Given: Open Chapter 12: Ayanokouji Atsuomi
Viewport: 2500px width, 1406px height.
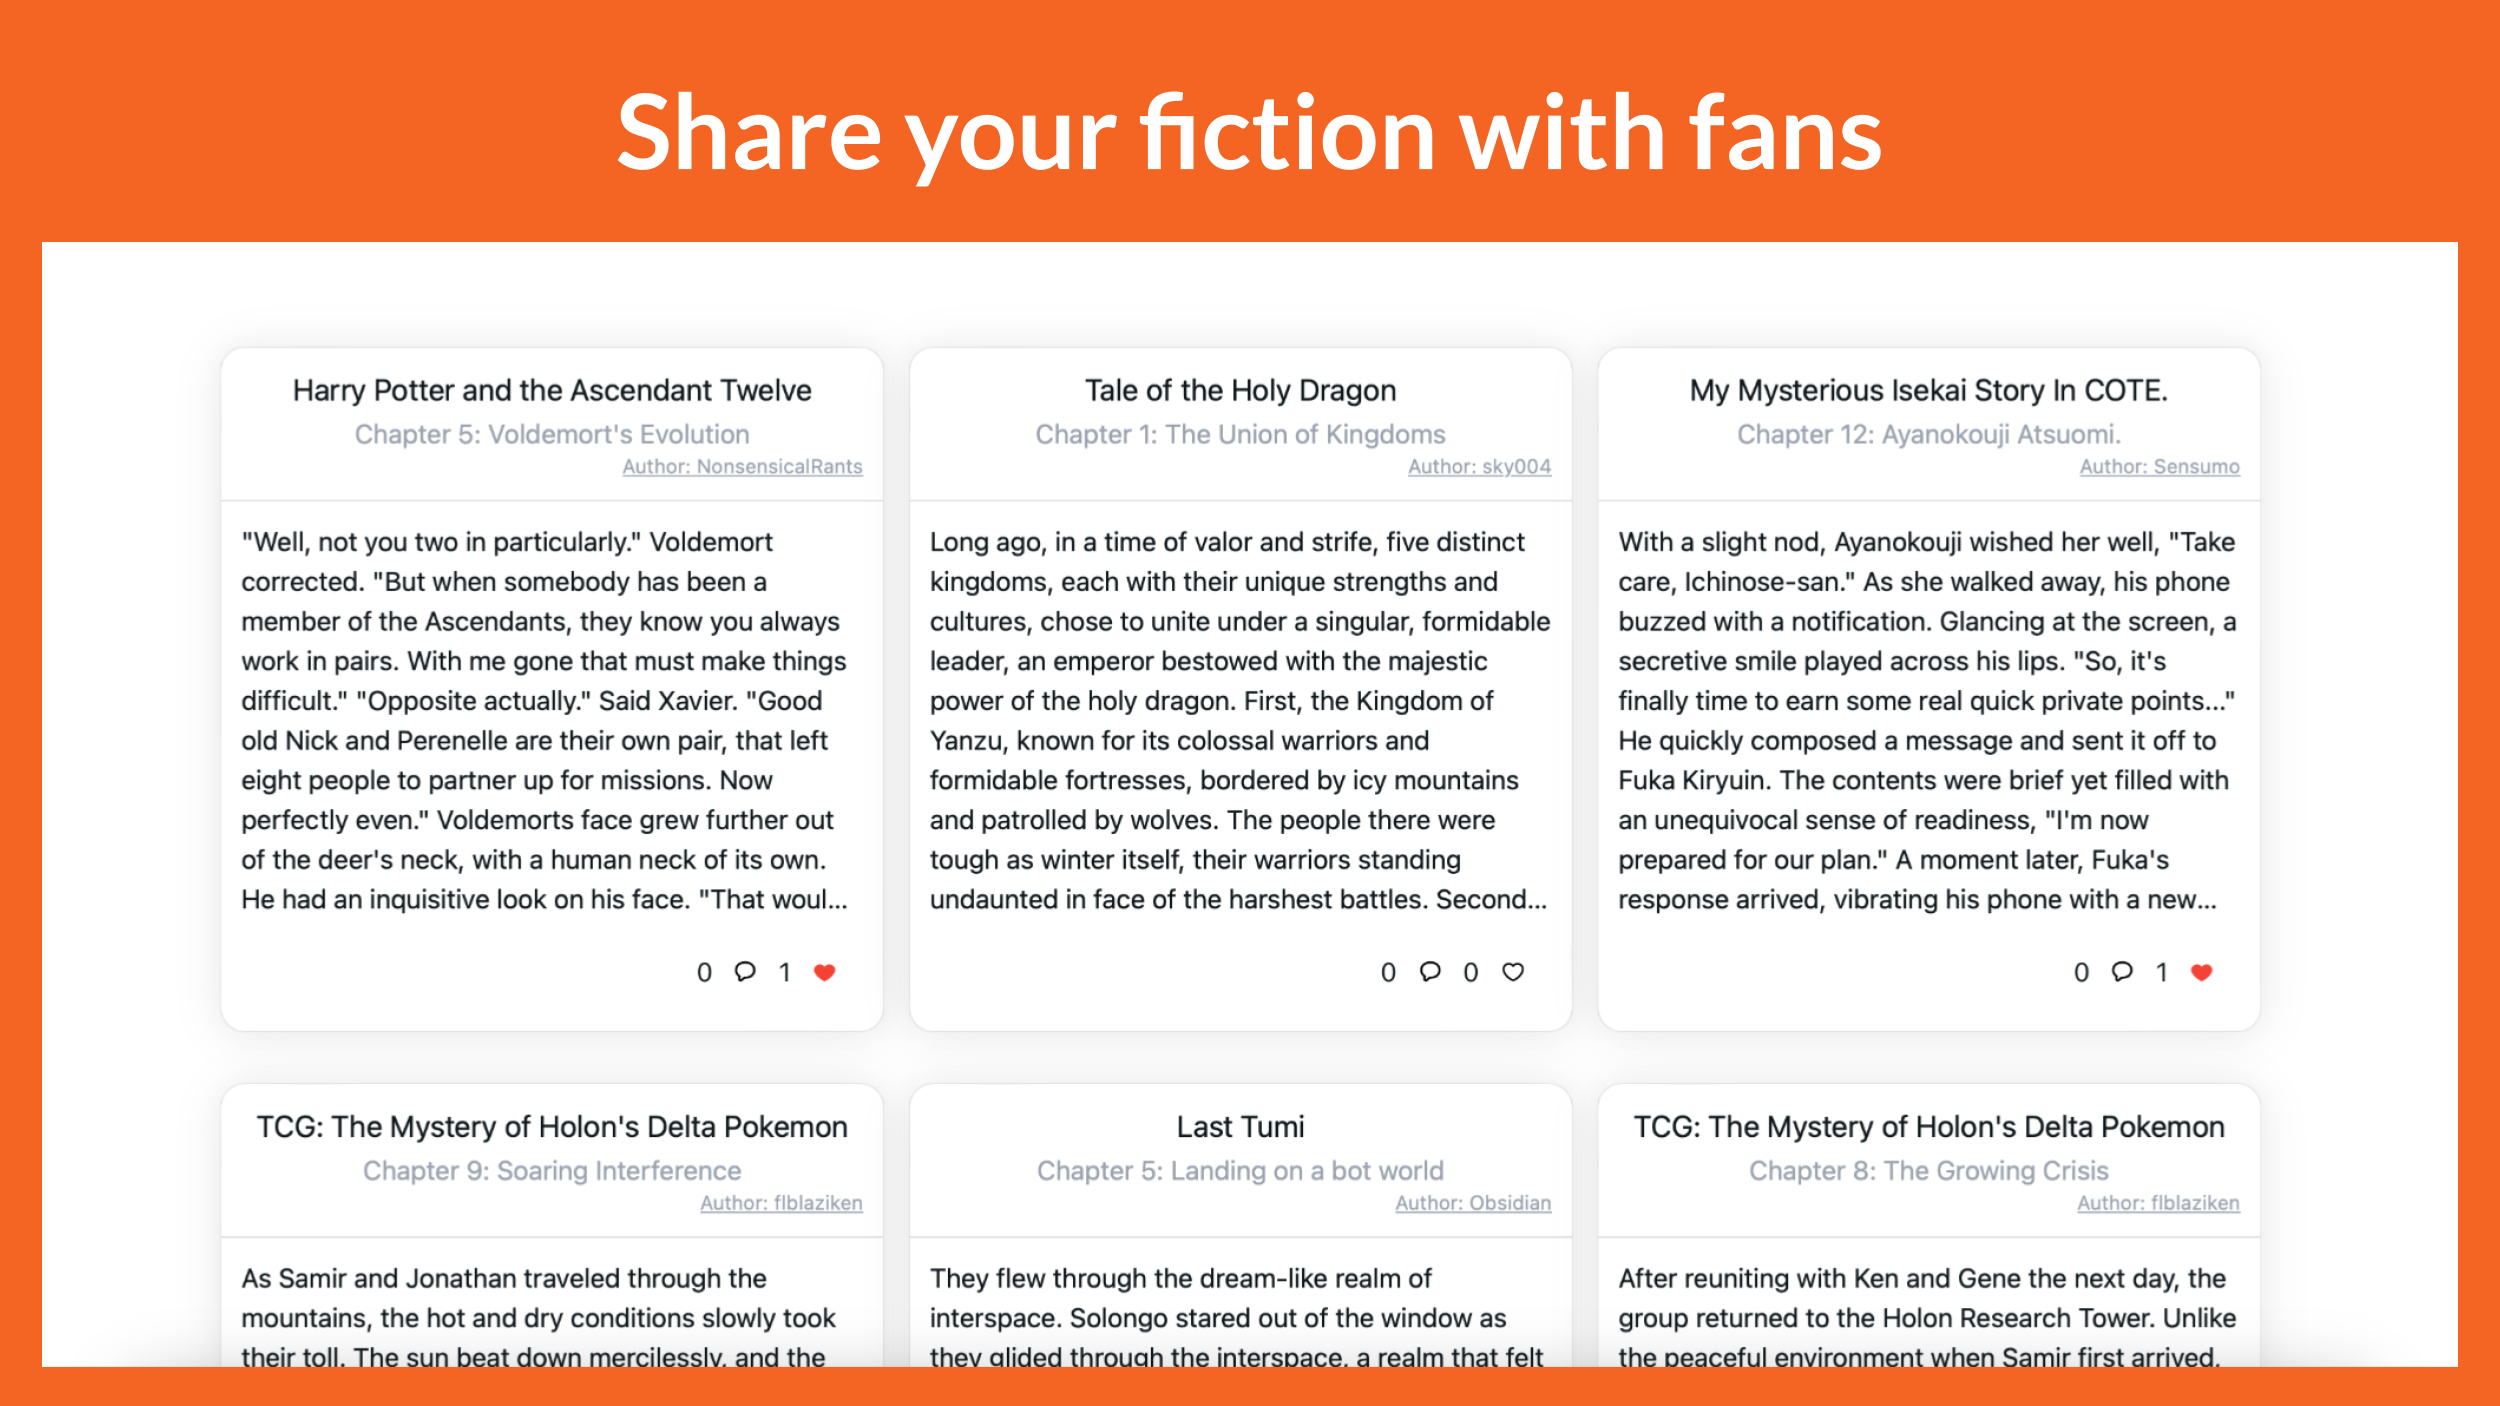Looking at the screenshot, I should 1928,434.
